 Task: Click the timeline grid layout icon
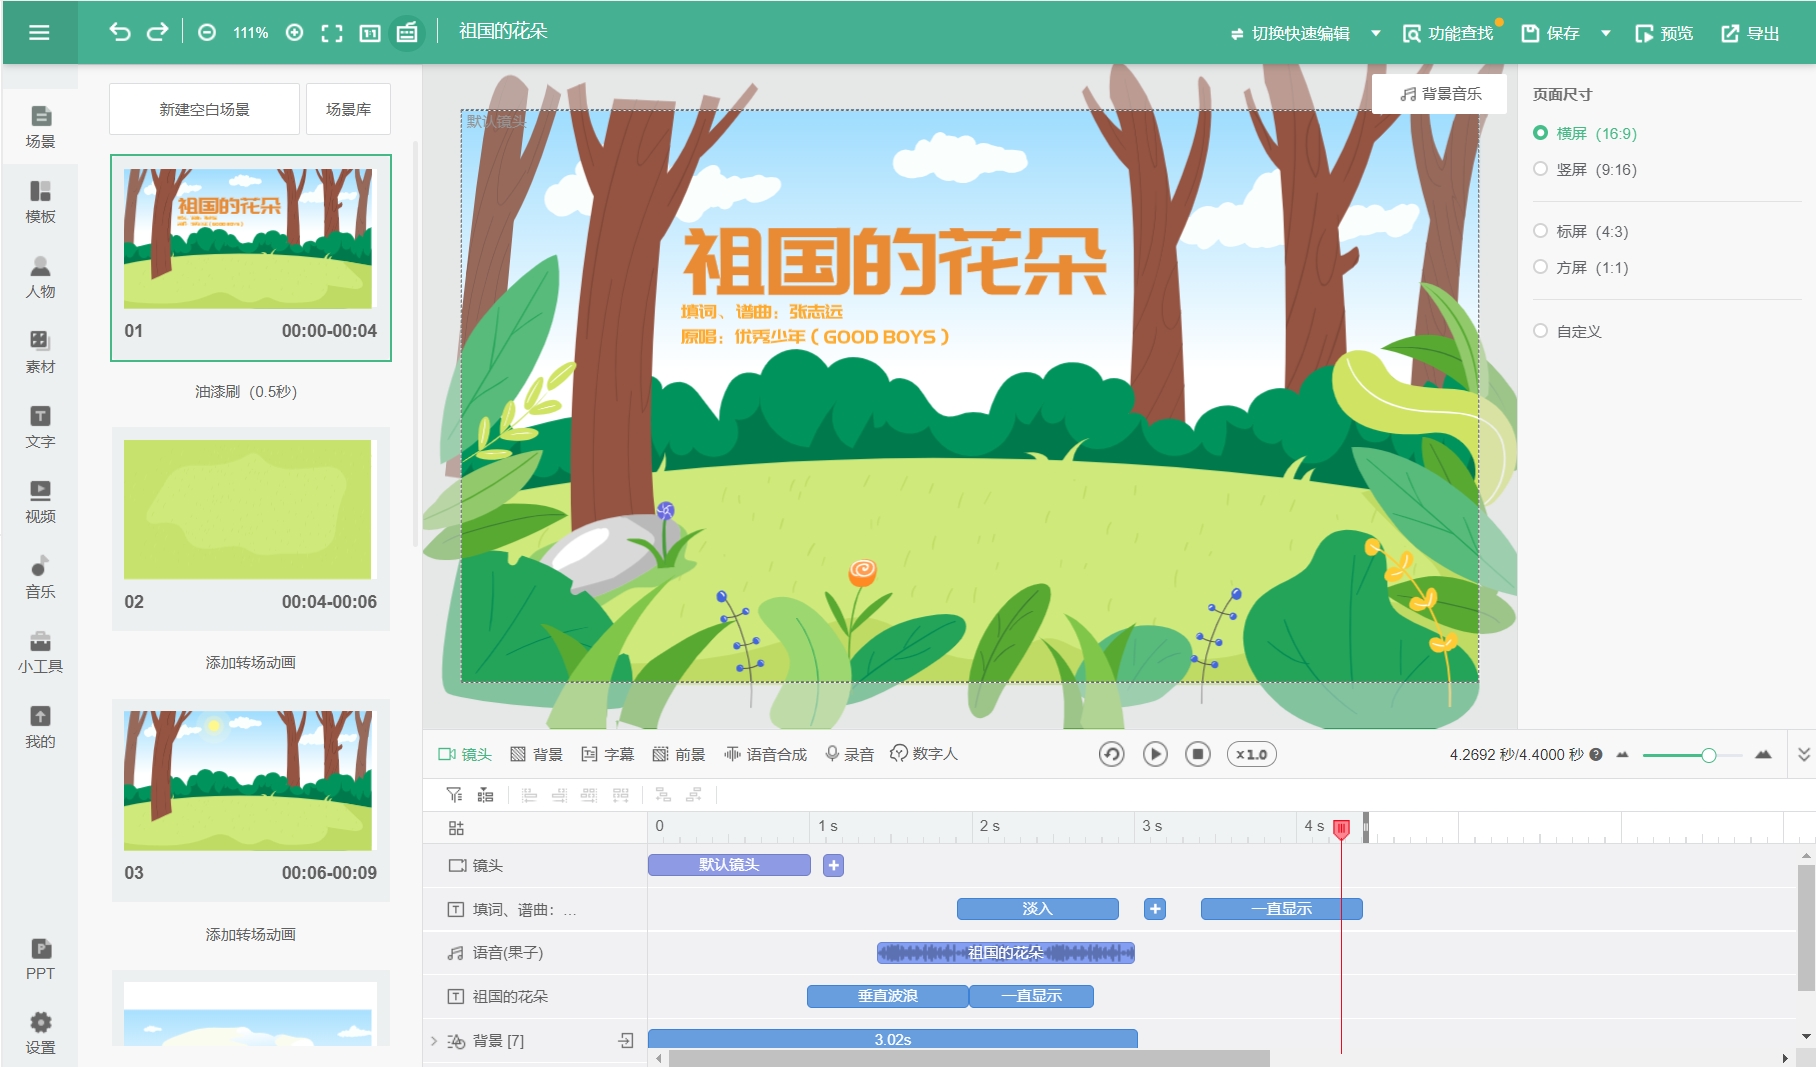coord(456,828)
